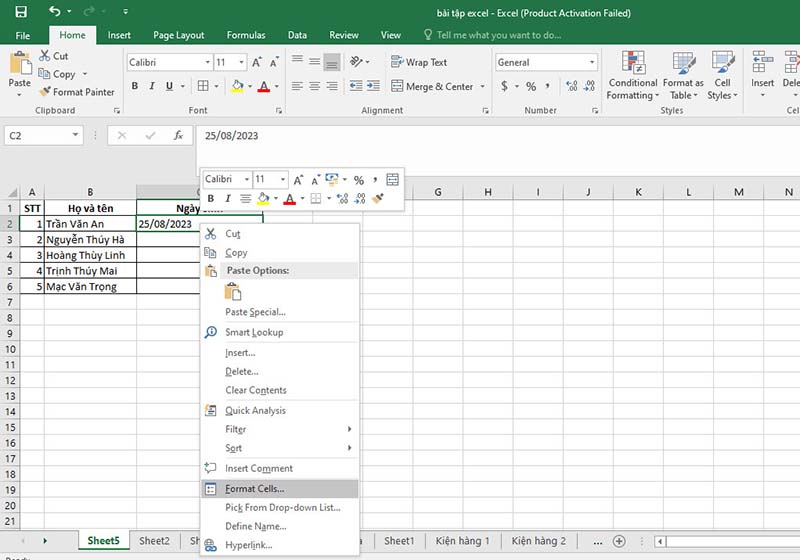The width and height of the screenshot is (800, 560).
Task: Open Format as Table gallery
Action: click(683, 75)
